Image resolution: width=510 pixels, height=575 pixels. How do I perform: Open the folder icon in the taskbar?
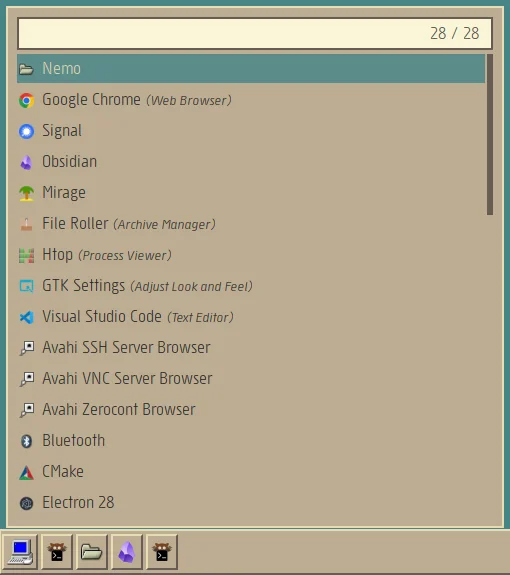[x=91, y=552]
